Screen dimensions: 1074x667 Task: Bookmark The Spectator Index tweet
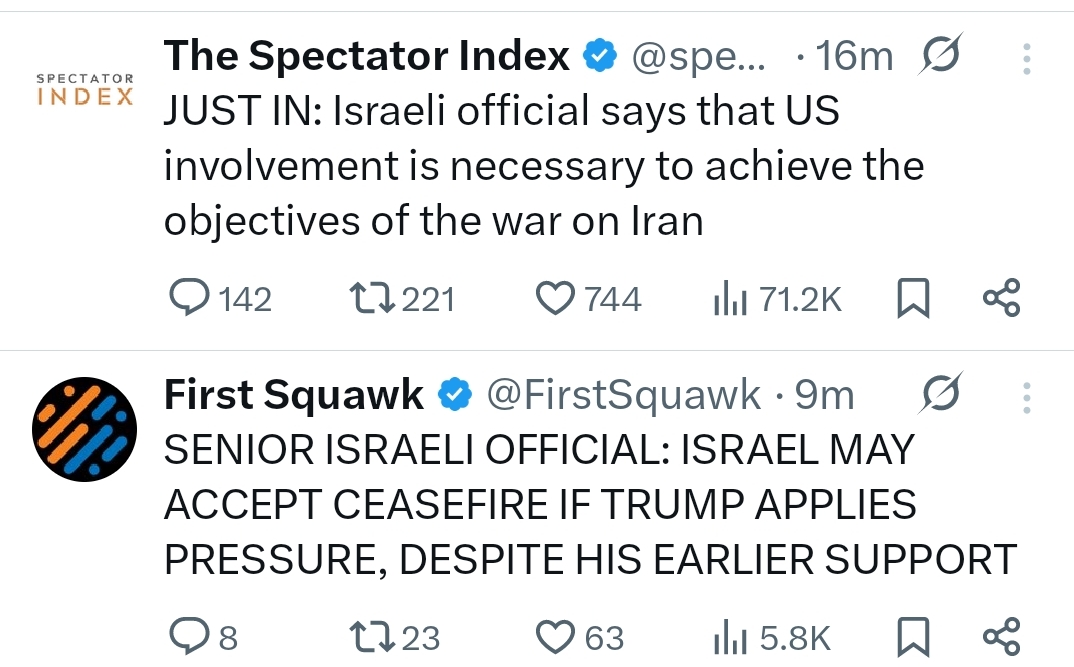(x=914, y=299)
